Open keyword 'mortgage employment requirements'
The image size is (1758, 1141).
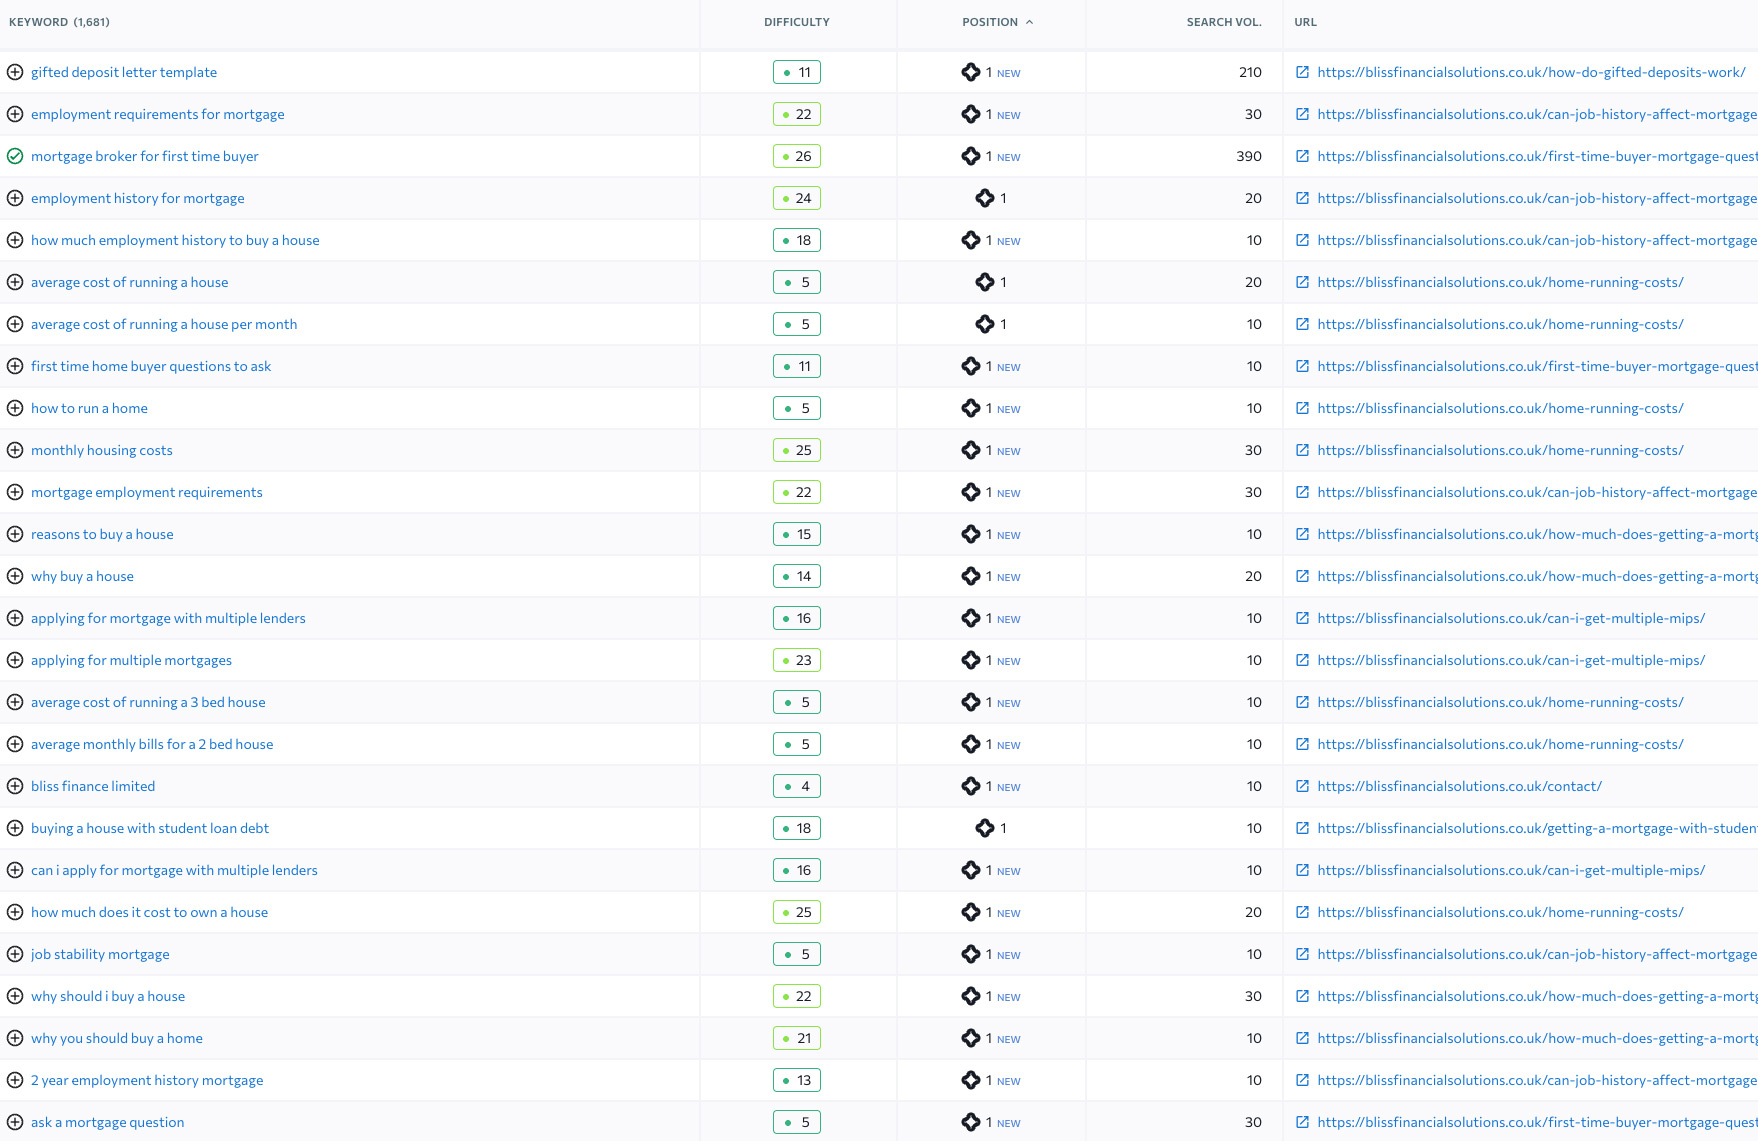coord(147,492)
